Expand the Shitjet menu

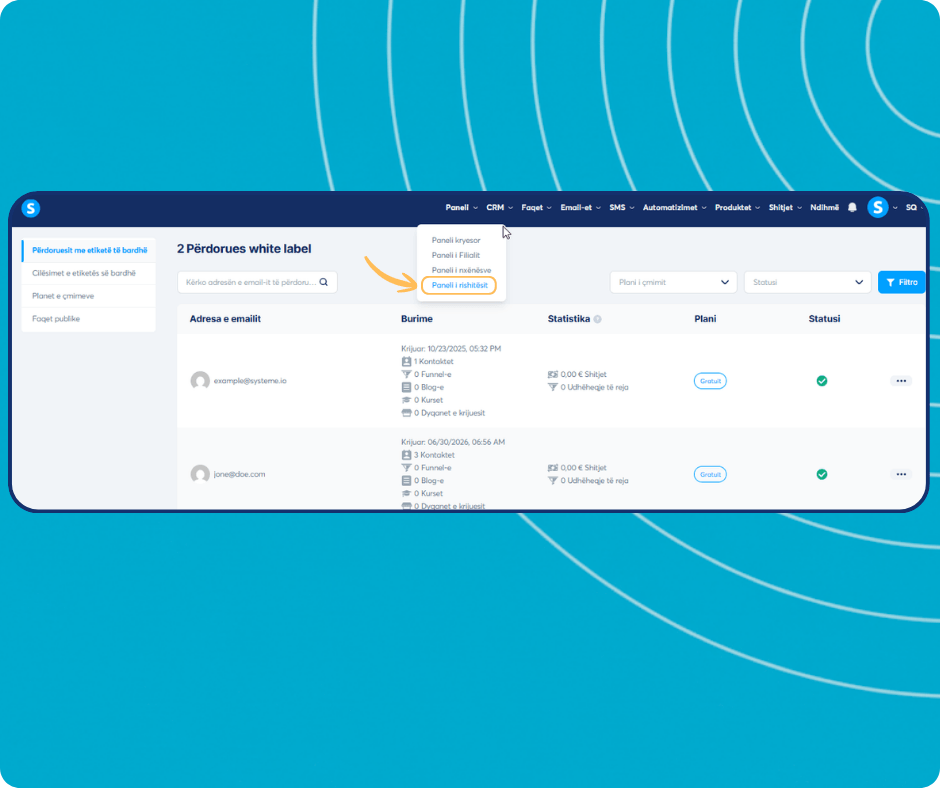785,207
